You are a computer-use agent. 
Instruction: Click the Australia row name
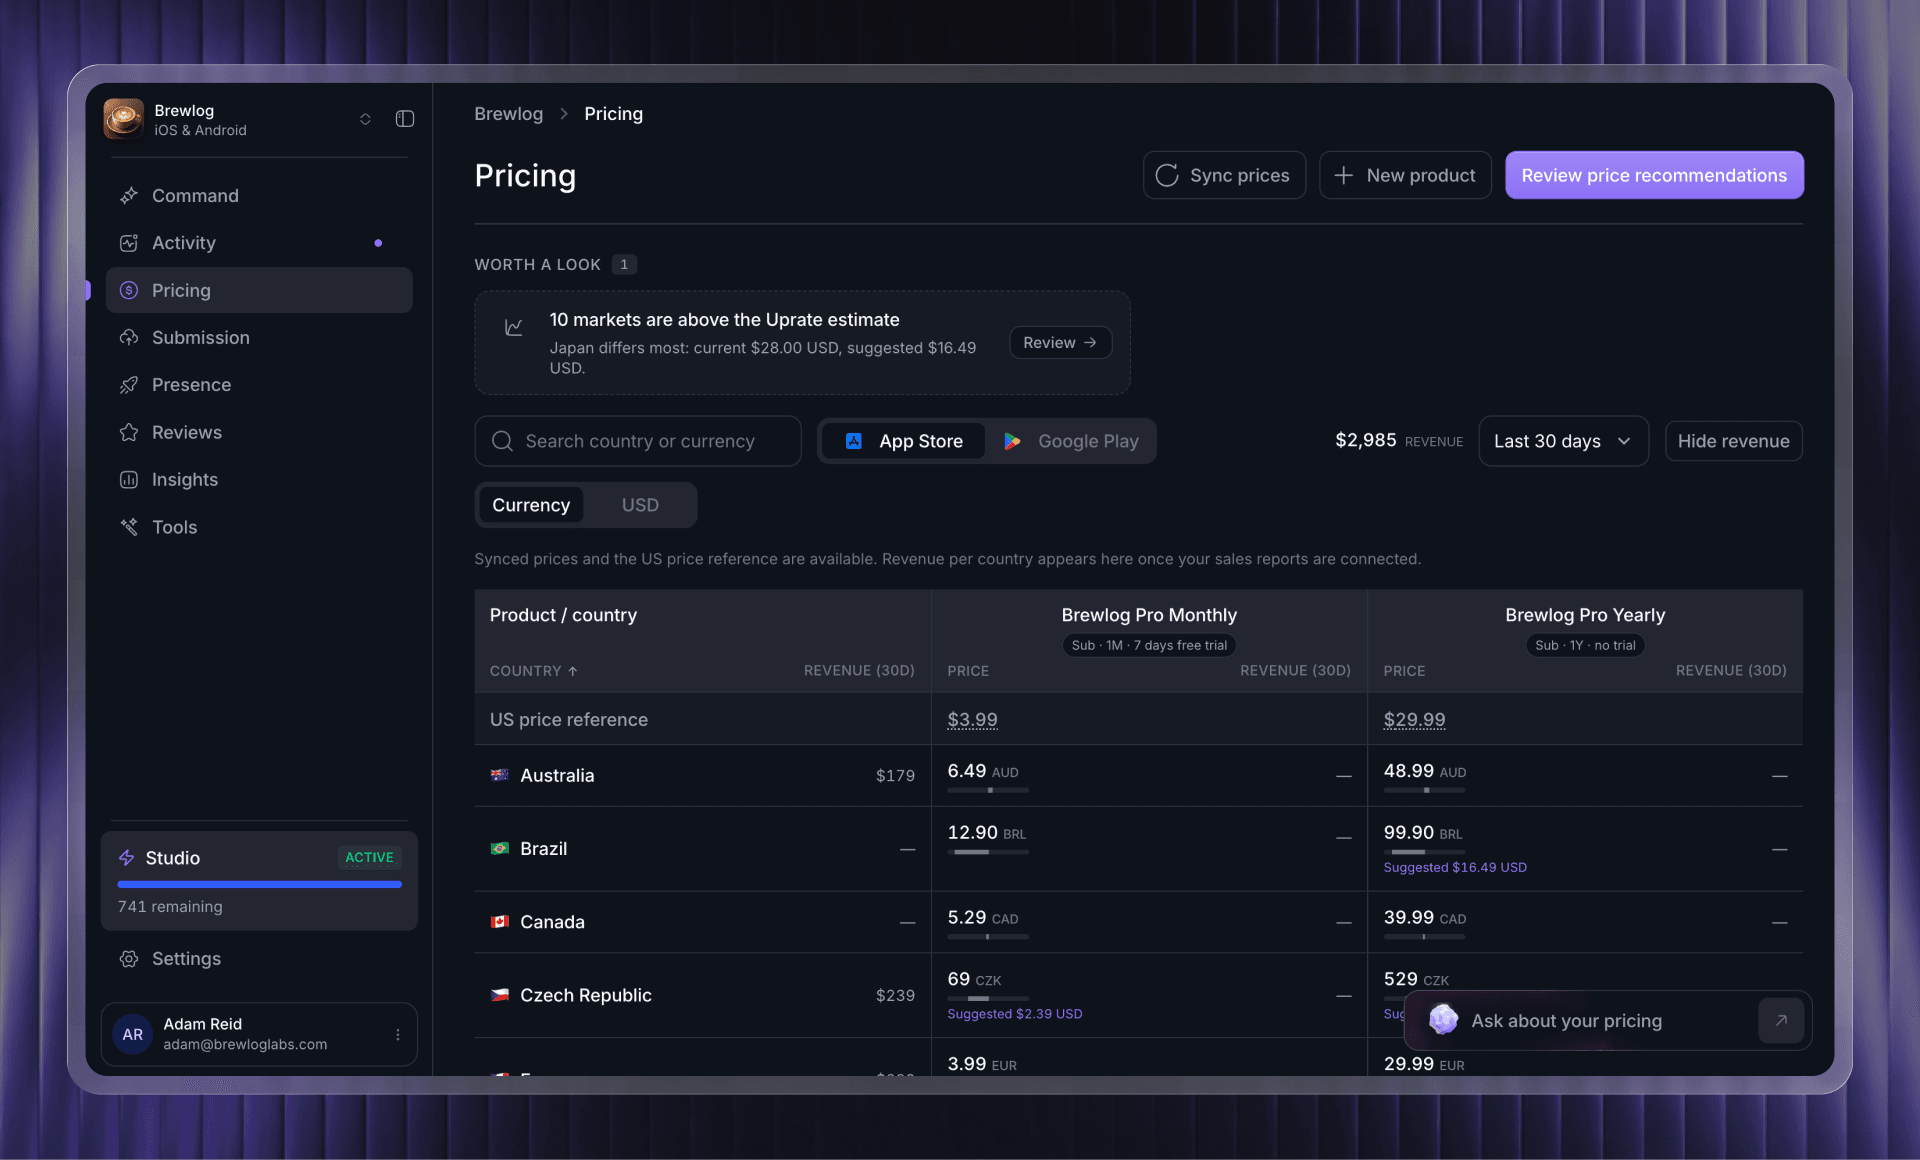tap(557, 776)
